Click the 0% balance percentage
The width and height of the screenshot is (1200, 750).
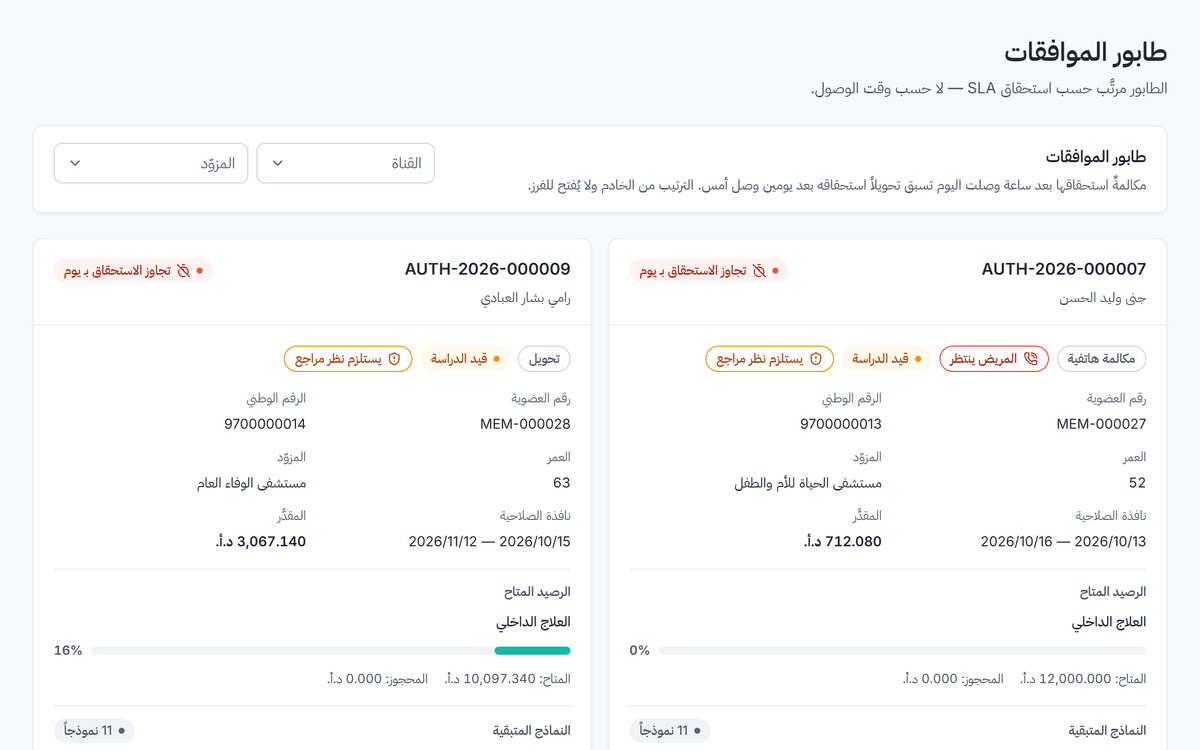(x=640, y=651)
